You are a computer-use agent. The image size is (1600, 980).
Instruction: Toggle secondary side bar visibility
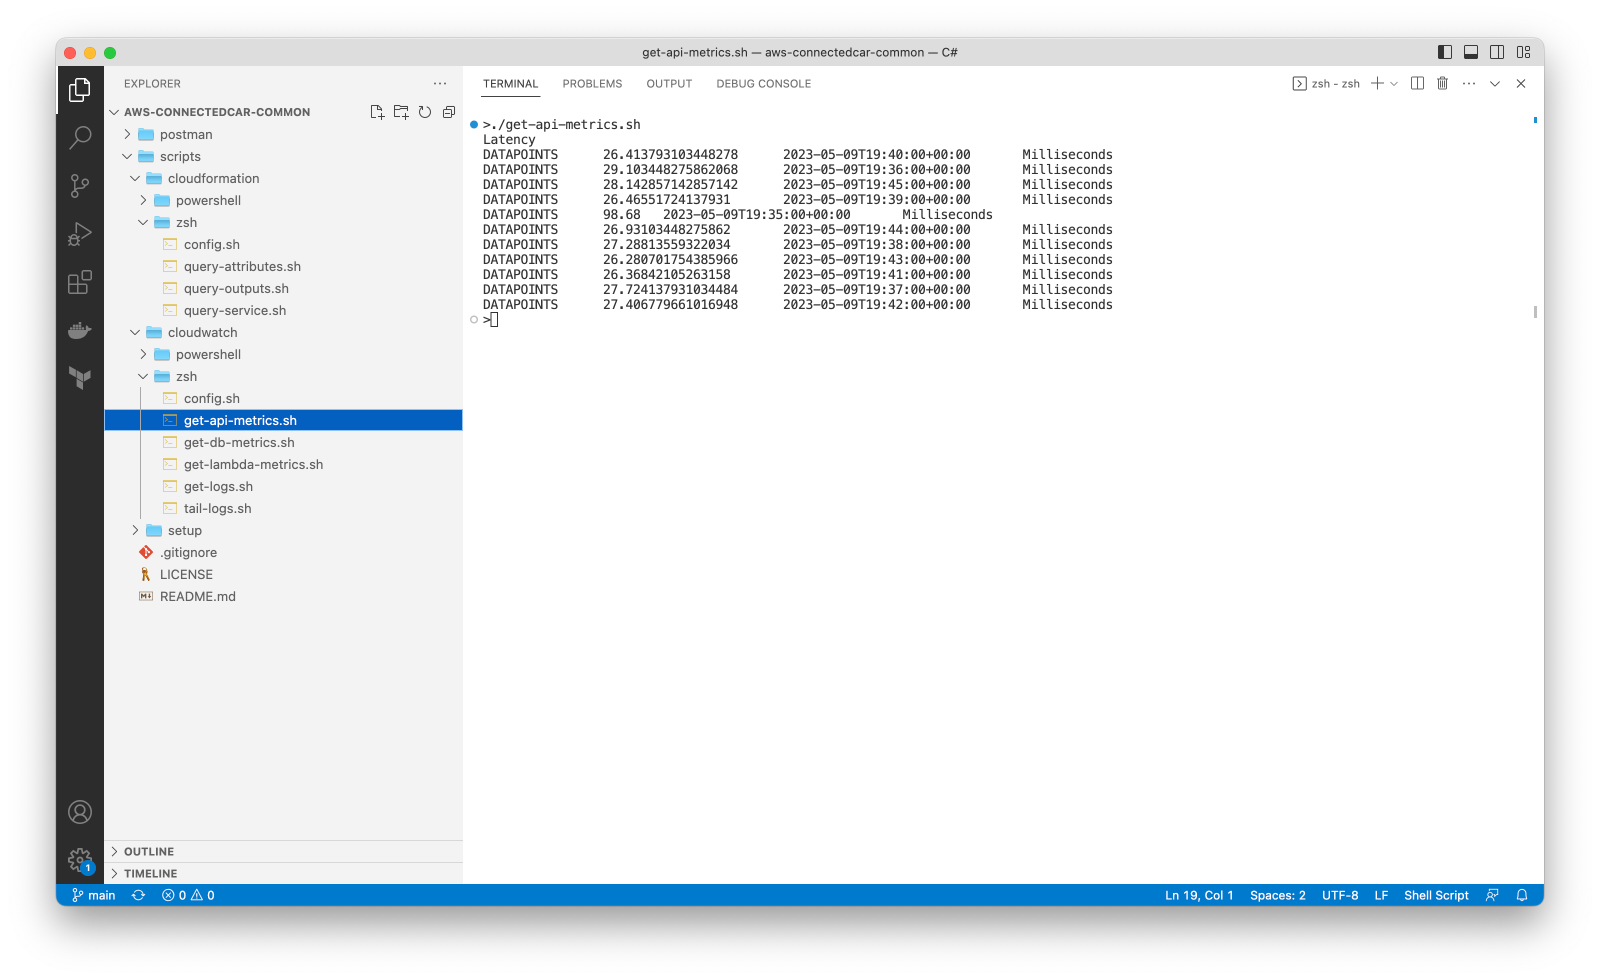[1497, 52]
